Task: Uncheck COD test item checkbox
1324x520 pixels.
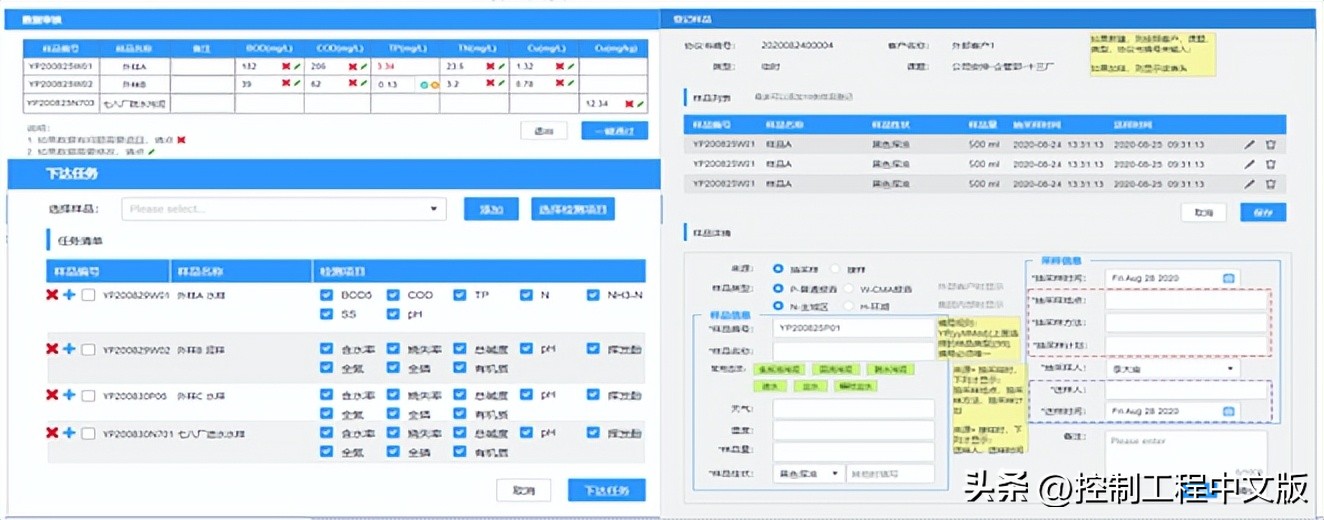Action: pos(393,295)
